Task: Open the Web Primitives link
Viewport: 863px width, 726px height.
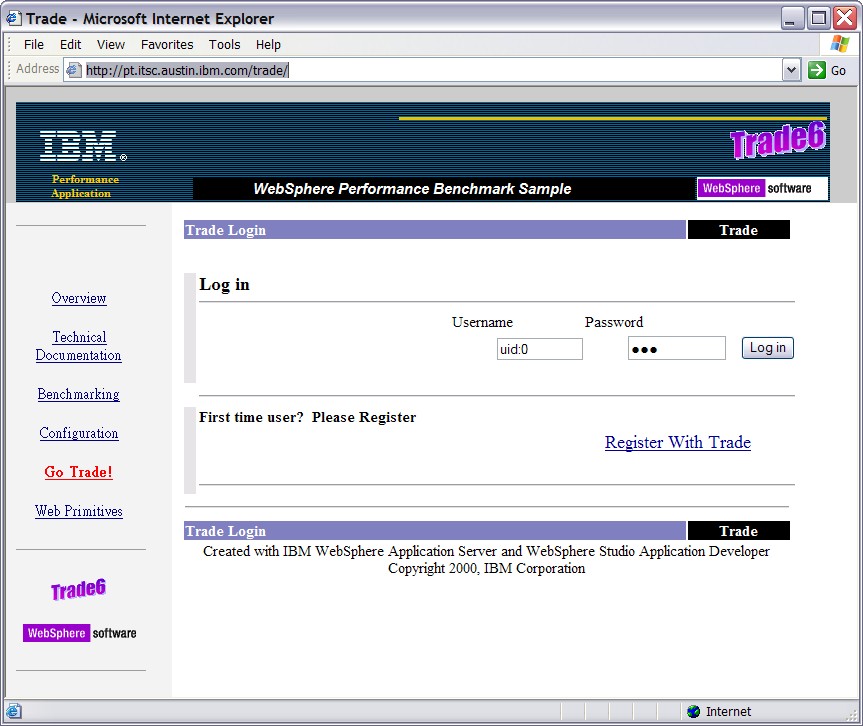Action: 79,511
